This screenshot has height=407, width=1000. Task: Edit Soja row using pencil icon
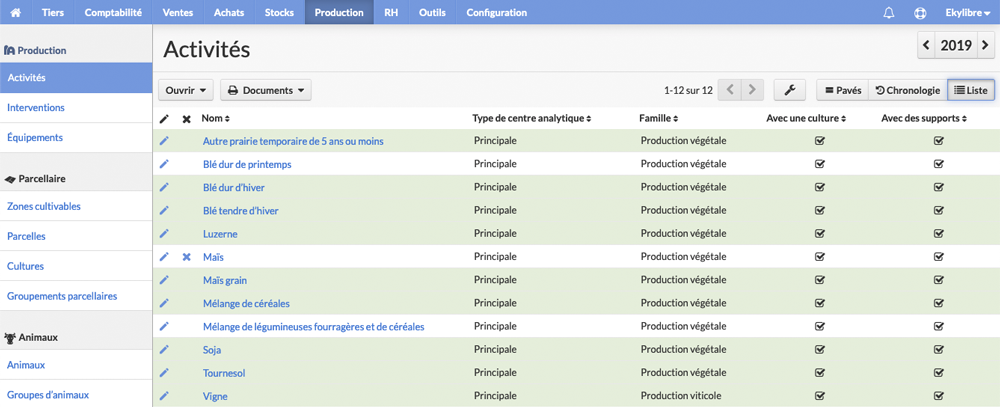pos(164,349)
